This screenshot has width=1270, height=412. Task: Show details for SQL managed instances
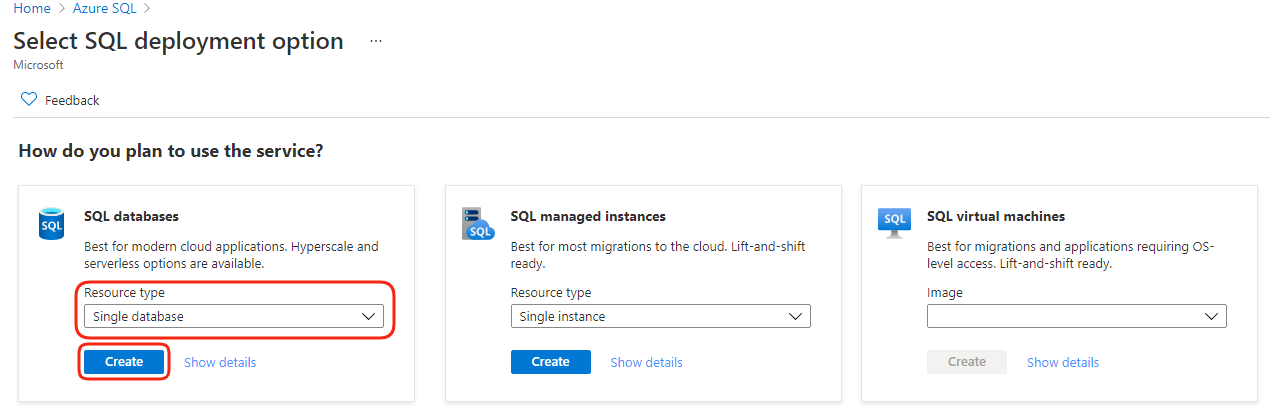coord(647,362)
